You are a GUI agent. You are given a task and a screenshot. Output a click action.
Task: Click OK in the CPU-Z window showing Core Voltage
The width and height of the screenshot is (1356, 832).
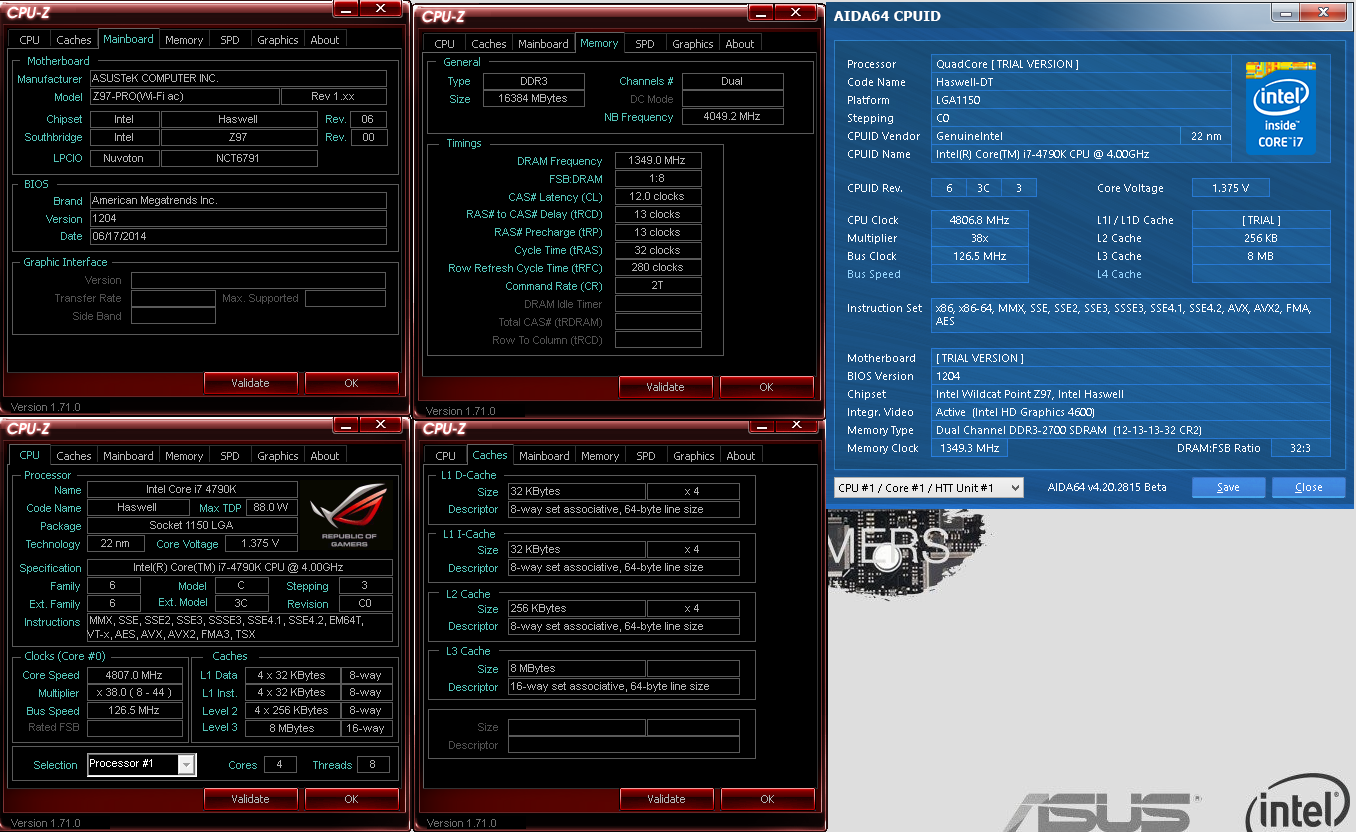351,799
